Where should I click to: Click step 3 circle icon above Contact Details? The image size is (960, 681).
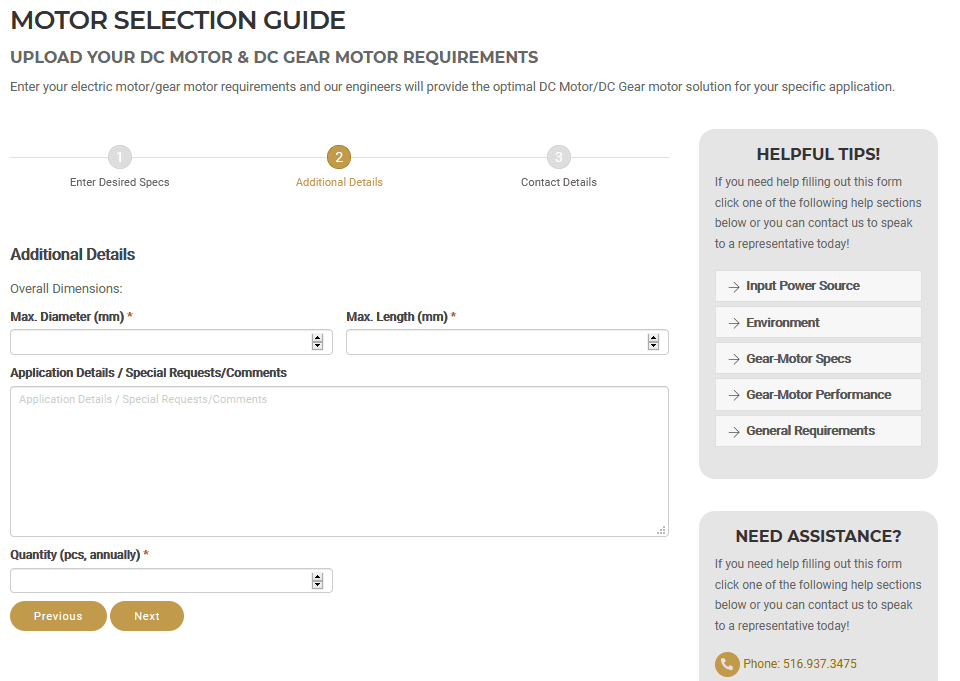(x=558, y=157)
